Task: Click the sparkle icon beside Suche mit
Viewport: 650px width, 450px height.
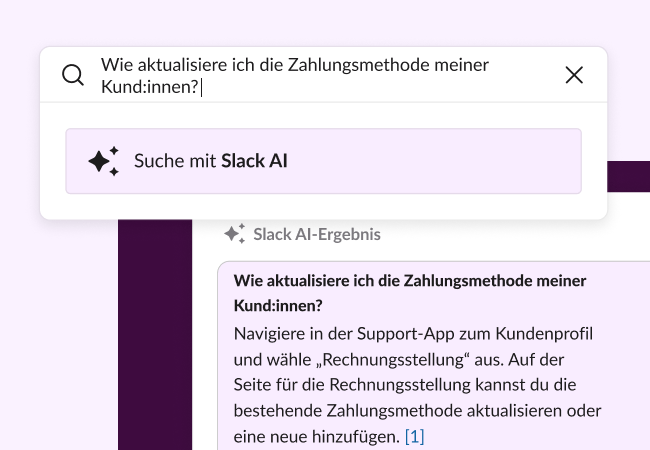Action: coord(103,160)
